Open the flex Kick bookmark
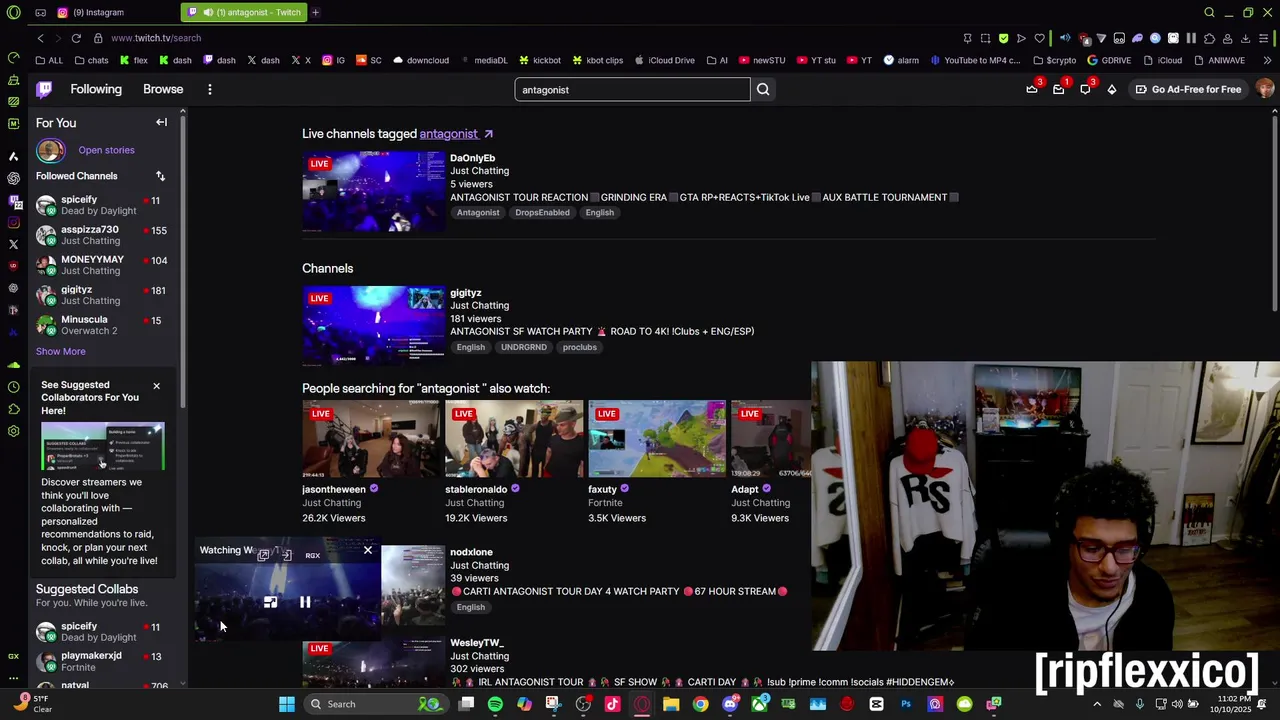1280x720 pixels. click(x=134, y=60)
